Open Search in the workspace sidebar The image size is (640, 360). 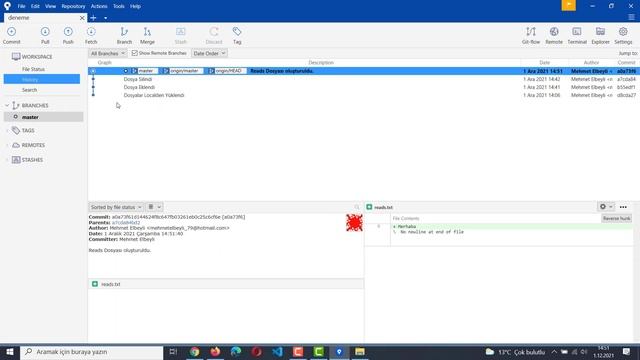coord(29,90)
